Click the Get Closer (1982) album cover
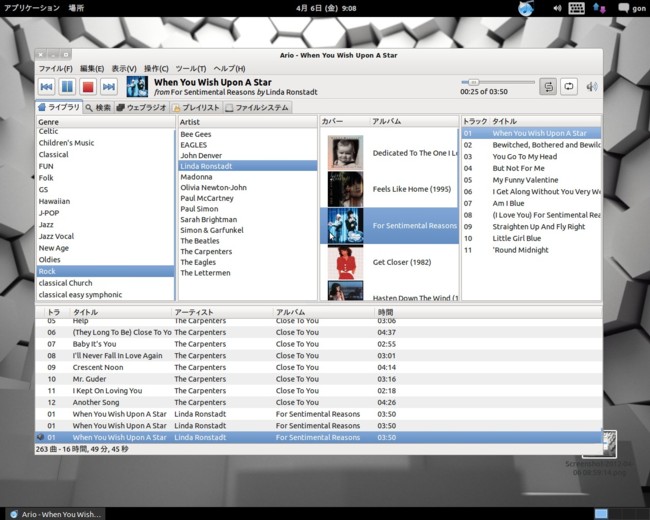 click(345, 262)
